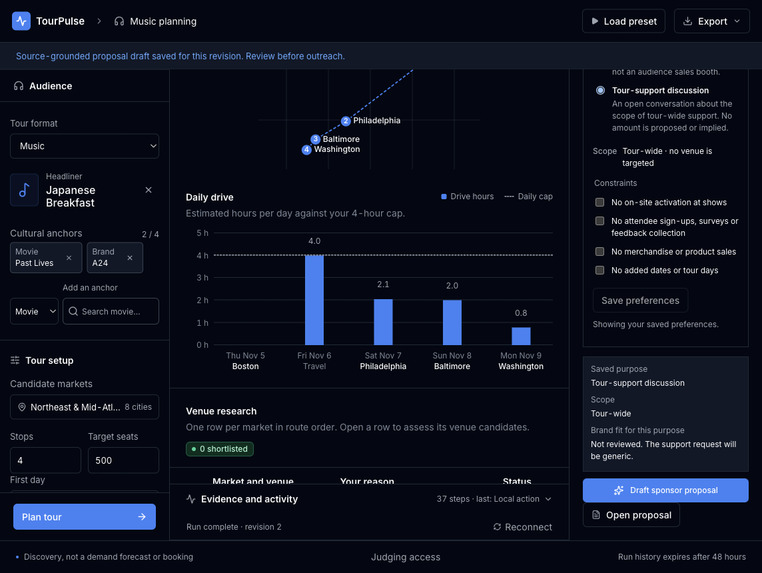Open the Export dropdown chevron
The width and height of the screenshot is (762, 573).
point(737,21)
